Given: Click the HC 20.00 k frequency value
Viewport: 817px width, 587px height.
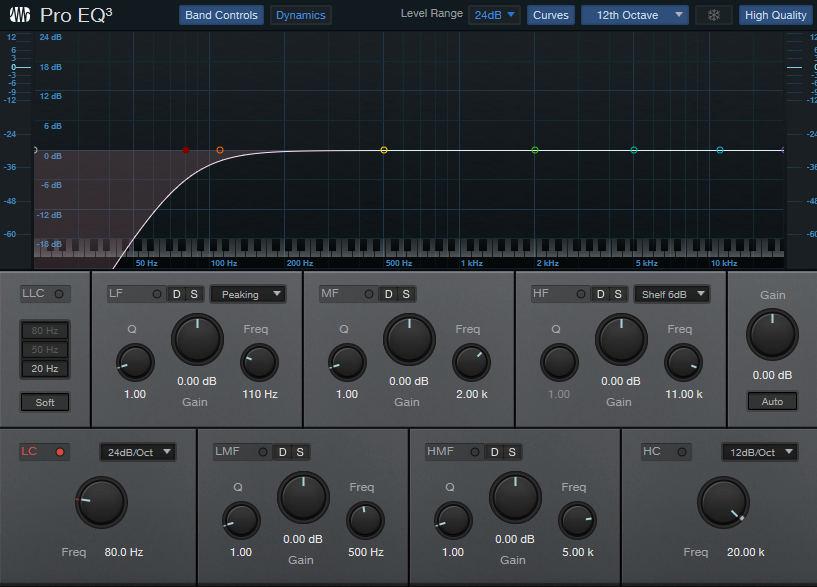Looking at the screenshot, I should 746,552.
